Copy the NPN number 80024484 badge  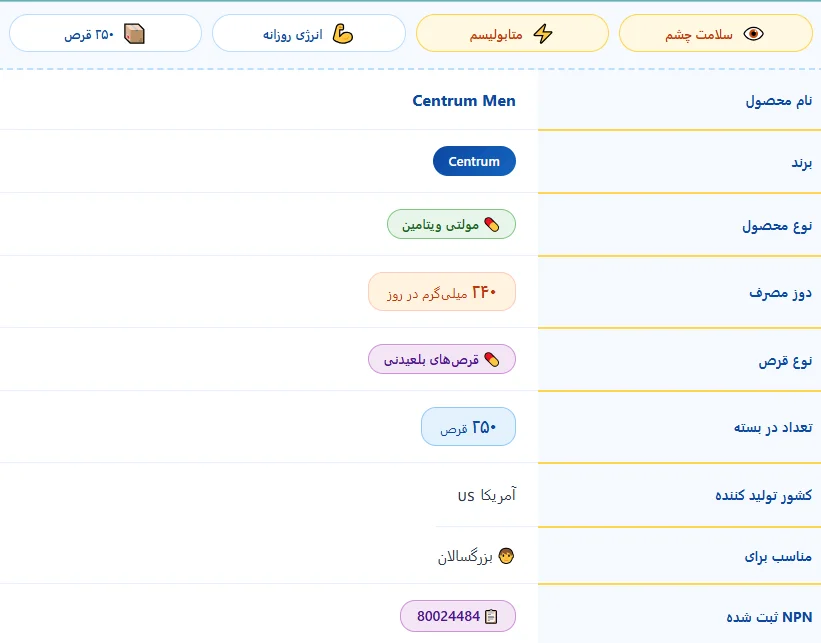pos(458,616)
